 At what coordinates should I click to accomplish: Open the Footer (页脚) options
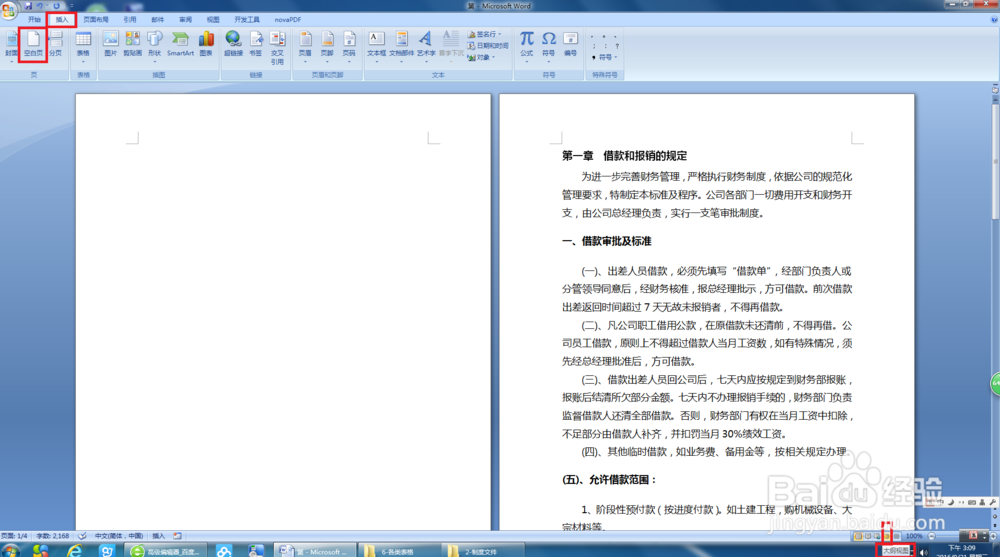327,45
